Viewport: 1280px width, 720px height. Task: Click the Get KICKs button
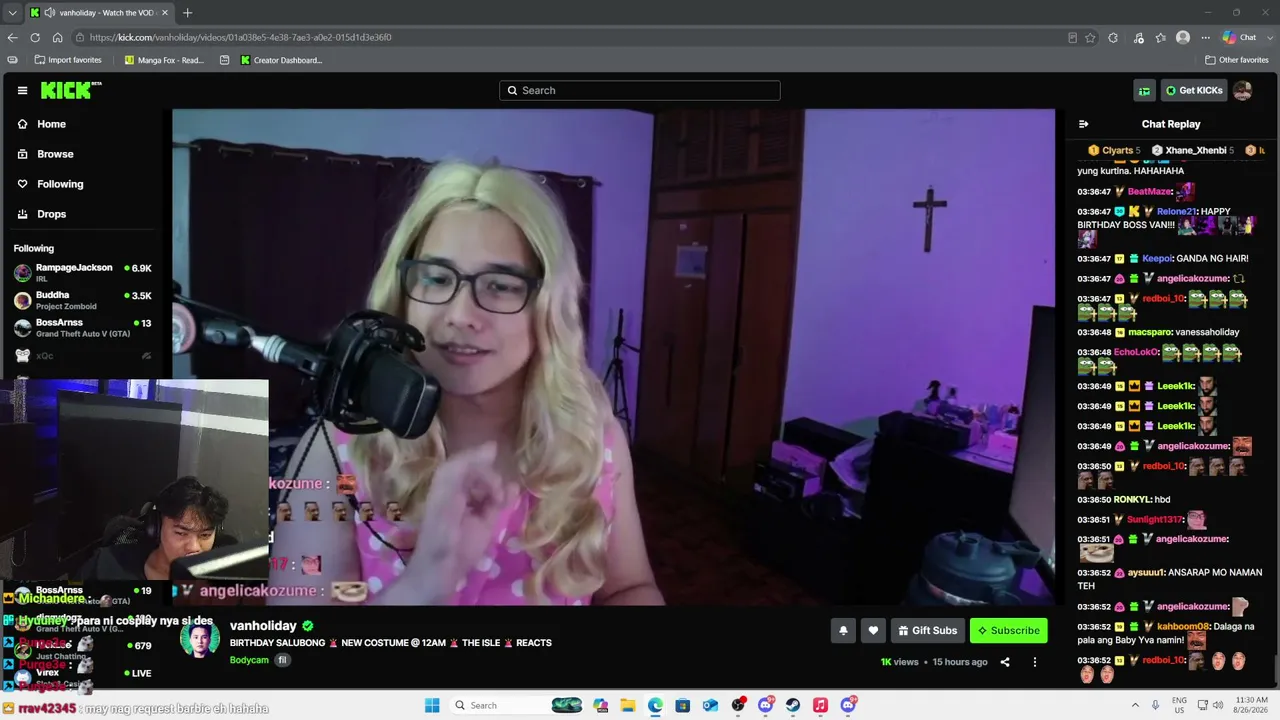(x=1194, y=90)
